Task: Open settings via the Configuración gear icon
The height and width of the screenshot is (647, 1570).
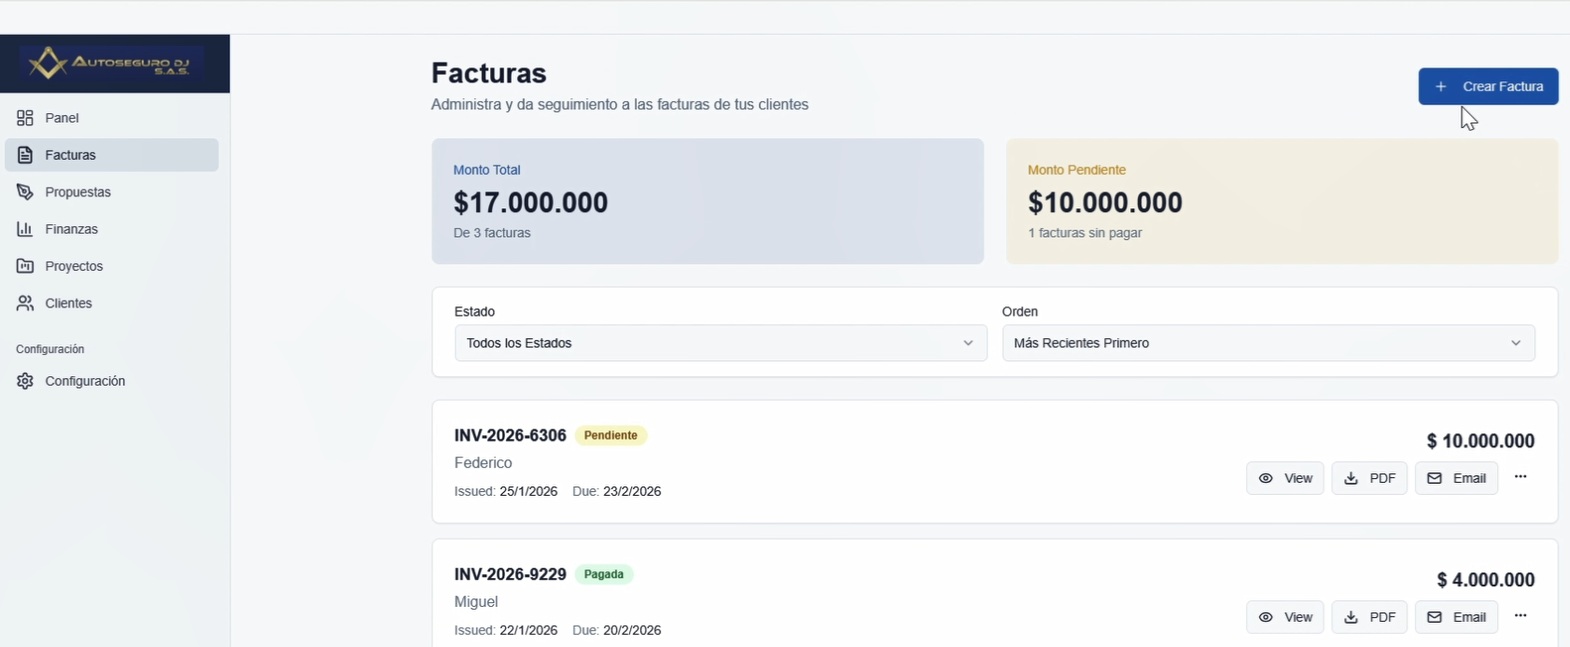Action: coord(25,381)
